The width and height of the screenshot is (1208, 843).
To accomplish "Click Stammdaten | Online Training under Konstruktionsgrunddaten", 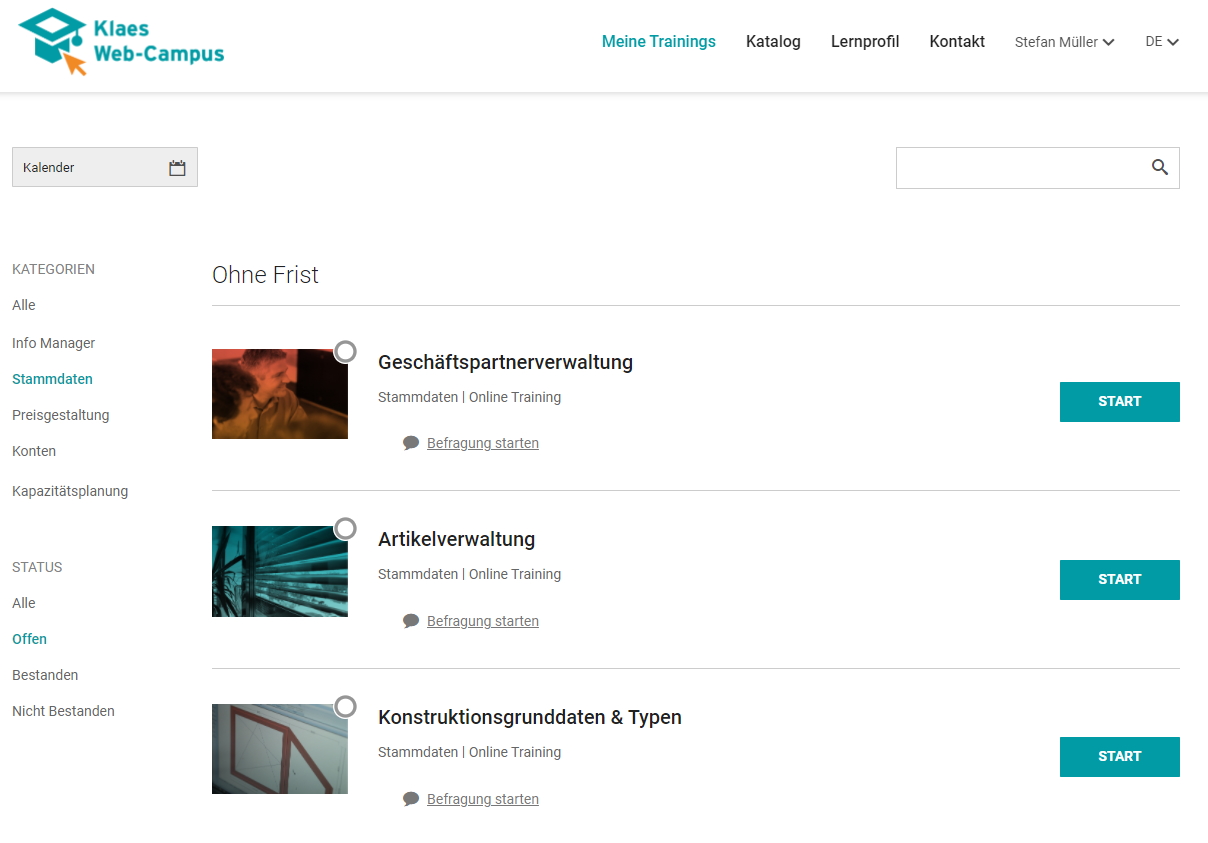I will tap(469, 752).
